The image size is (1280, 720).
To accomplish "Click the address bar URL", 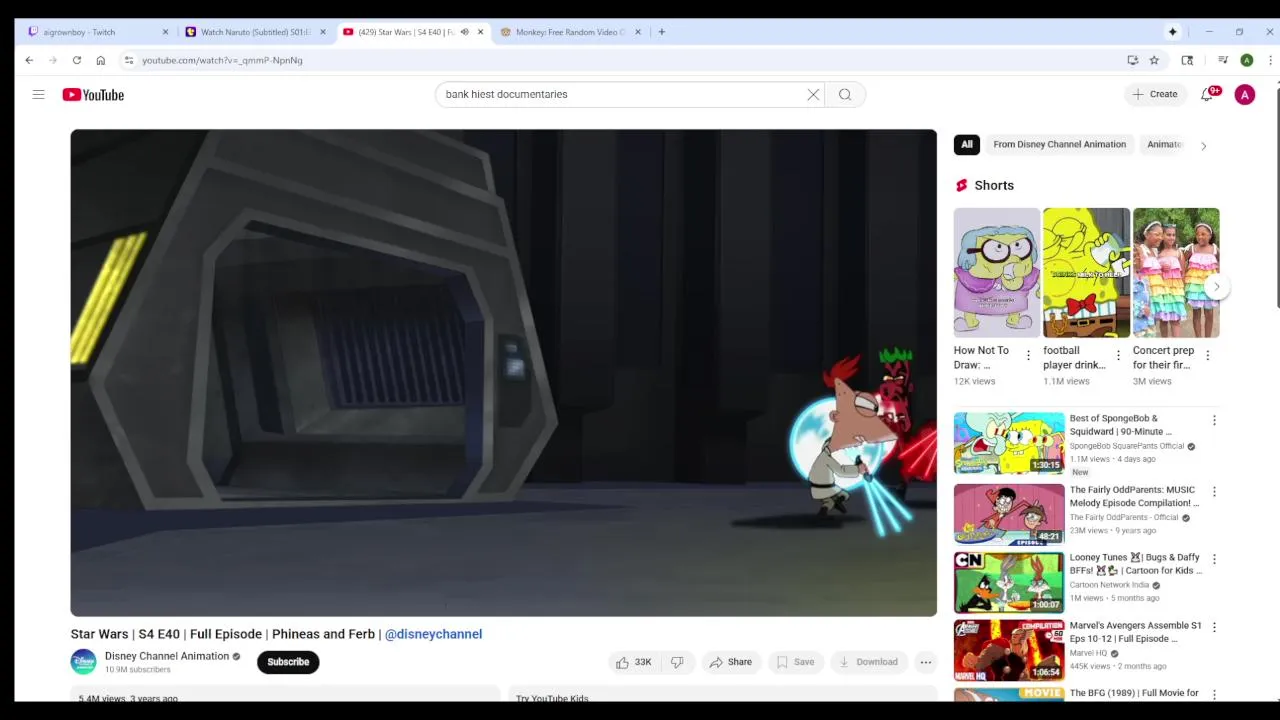I will click(222, 60).
